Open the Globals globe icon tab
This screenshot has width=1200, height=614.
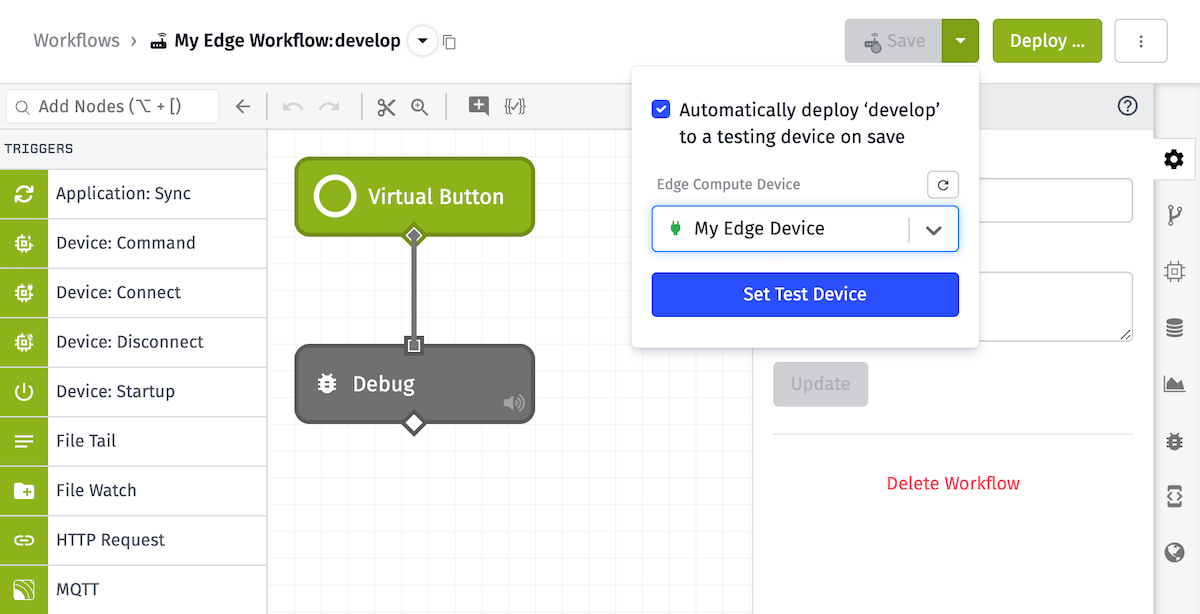[1174, 552]
